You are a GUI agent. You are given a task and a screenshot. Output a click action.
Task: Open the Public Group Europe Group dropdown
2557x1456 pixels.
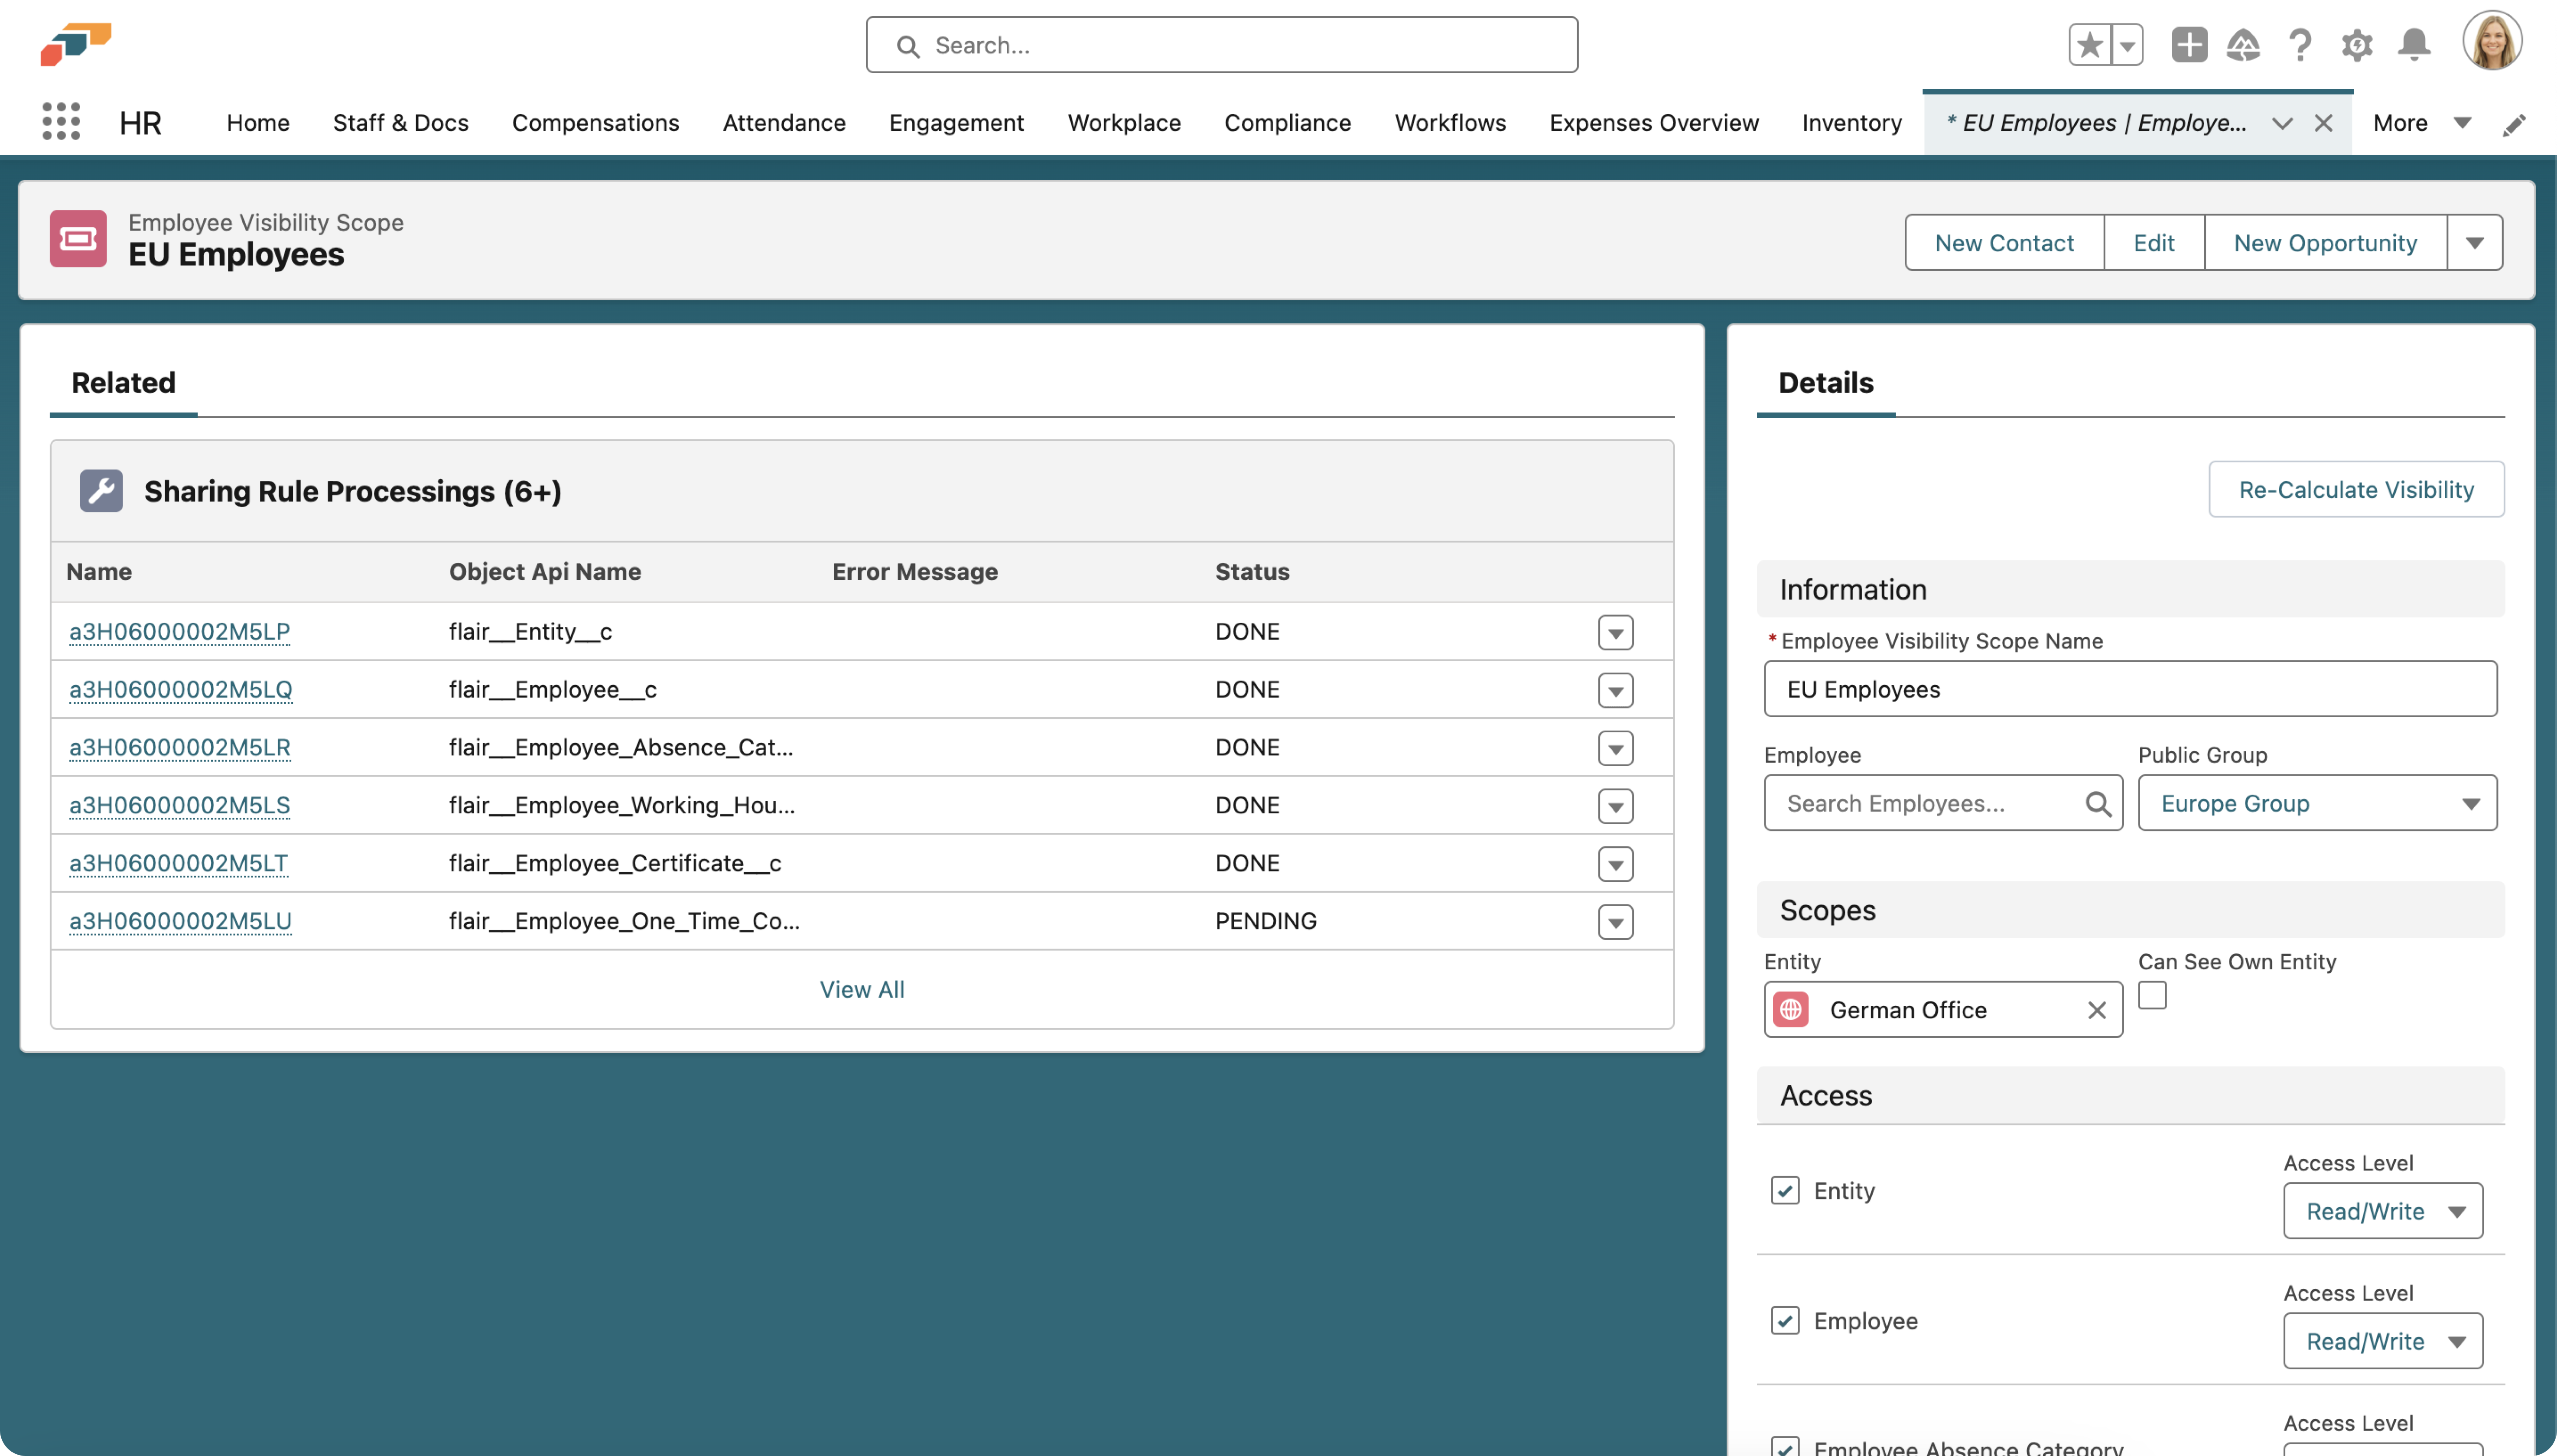pyautogui.click(x=2317, y=803)
